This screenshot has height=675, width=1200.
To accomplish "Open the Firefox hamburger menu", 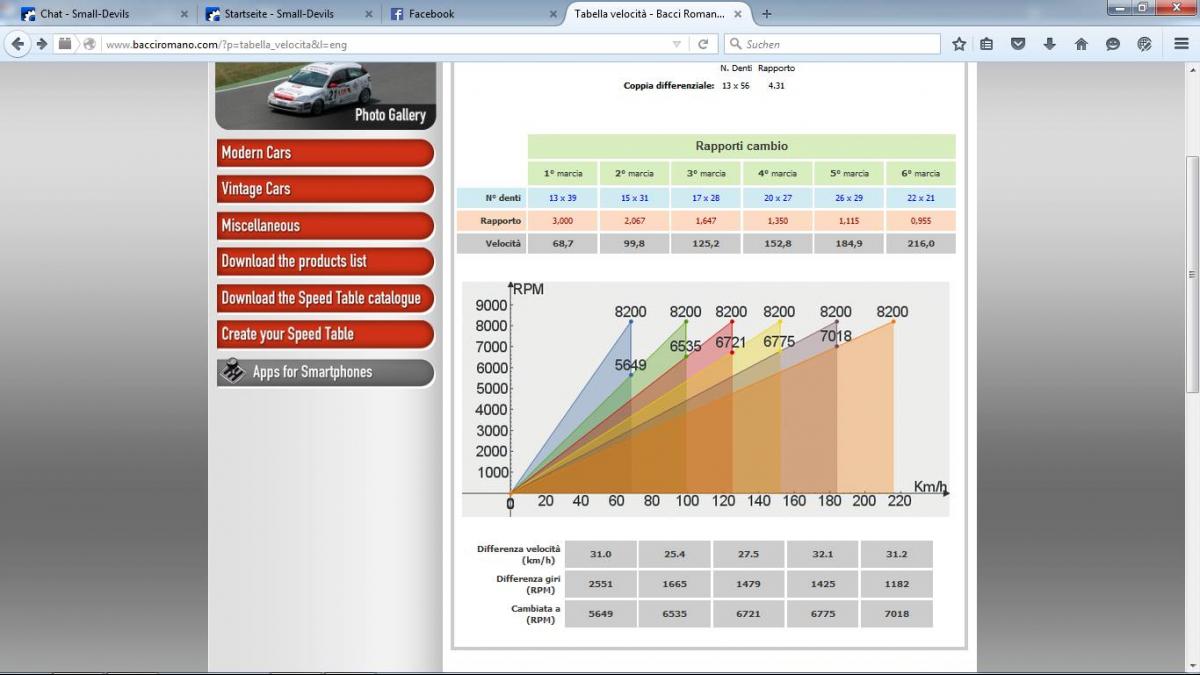I will (x=1181, y=44).
